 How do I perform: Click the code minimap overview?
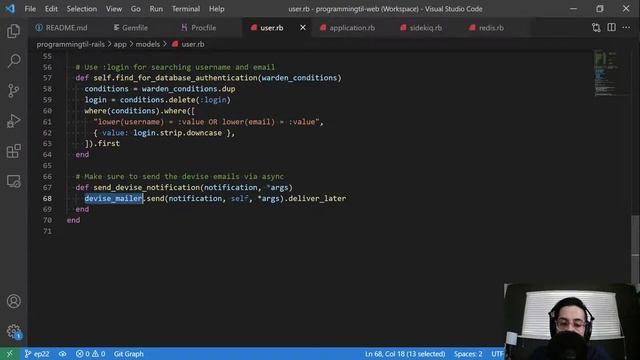pyautogui.click(x=606, y=73)
